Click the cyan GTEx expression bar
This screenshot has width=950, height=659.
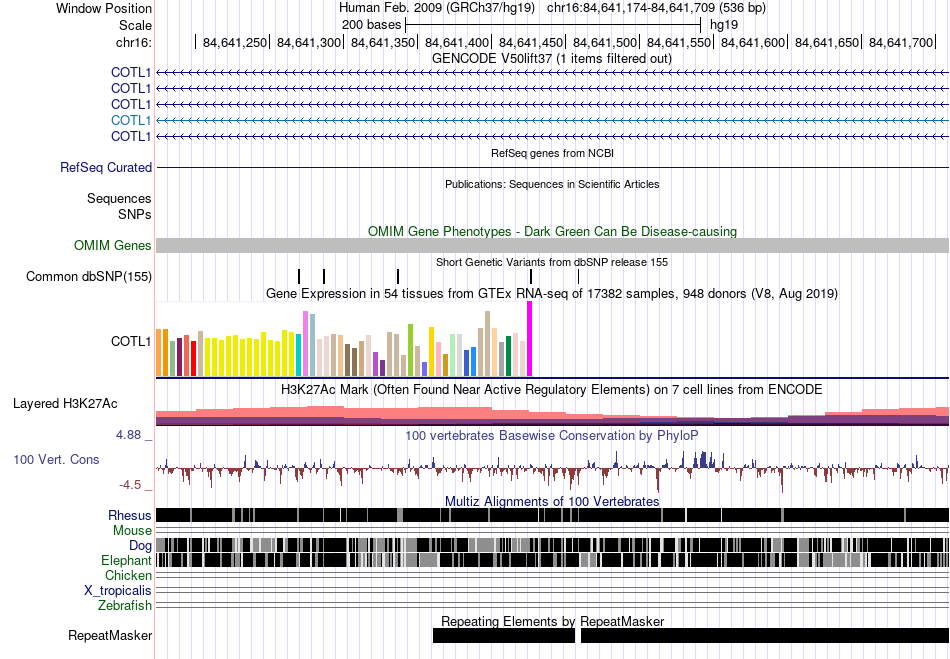point(299,355)
